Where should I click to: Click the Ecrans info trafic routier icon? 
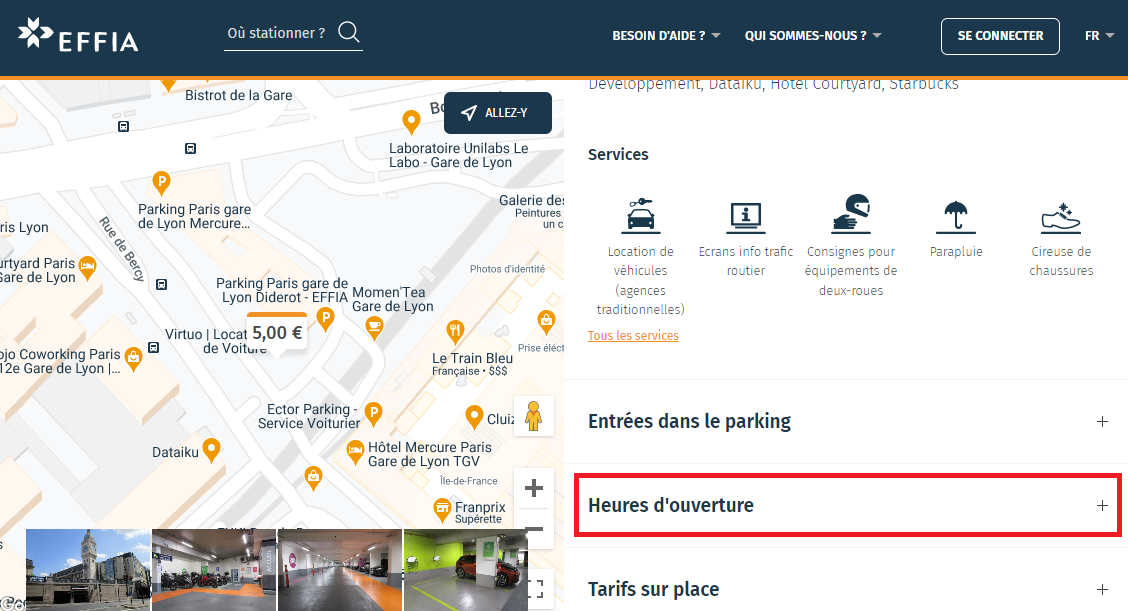745,217
